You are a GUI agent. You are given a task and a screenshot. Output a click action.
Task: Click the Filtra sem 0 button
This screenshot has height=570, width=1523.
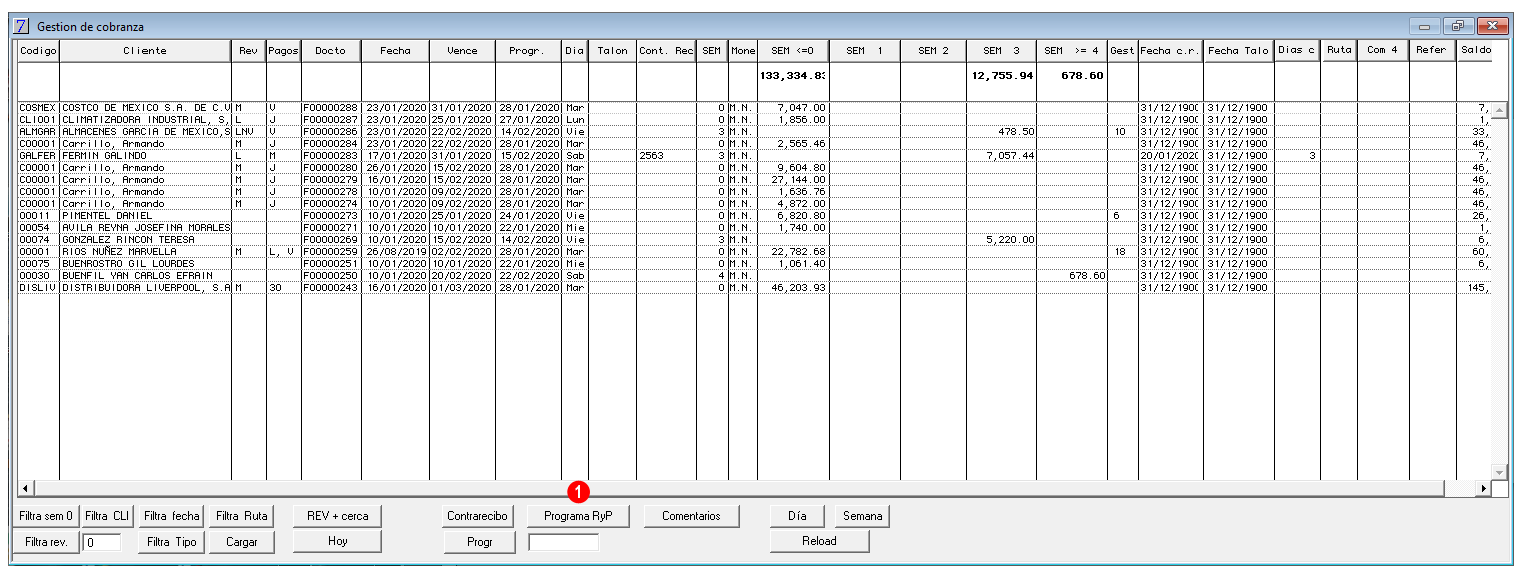46,516
